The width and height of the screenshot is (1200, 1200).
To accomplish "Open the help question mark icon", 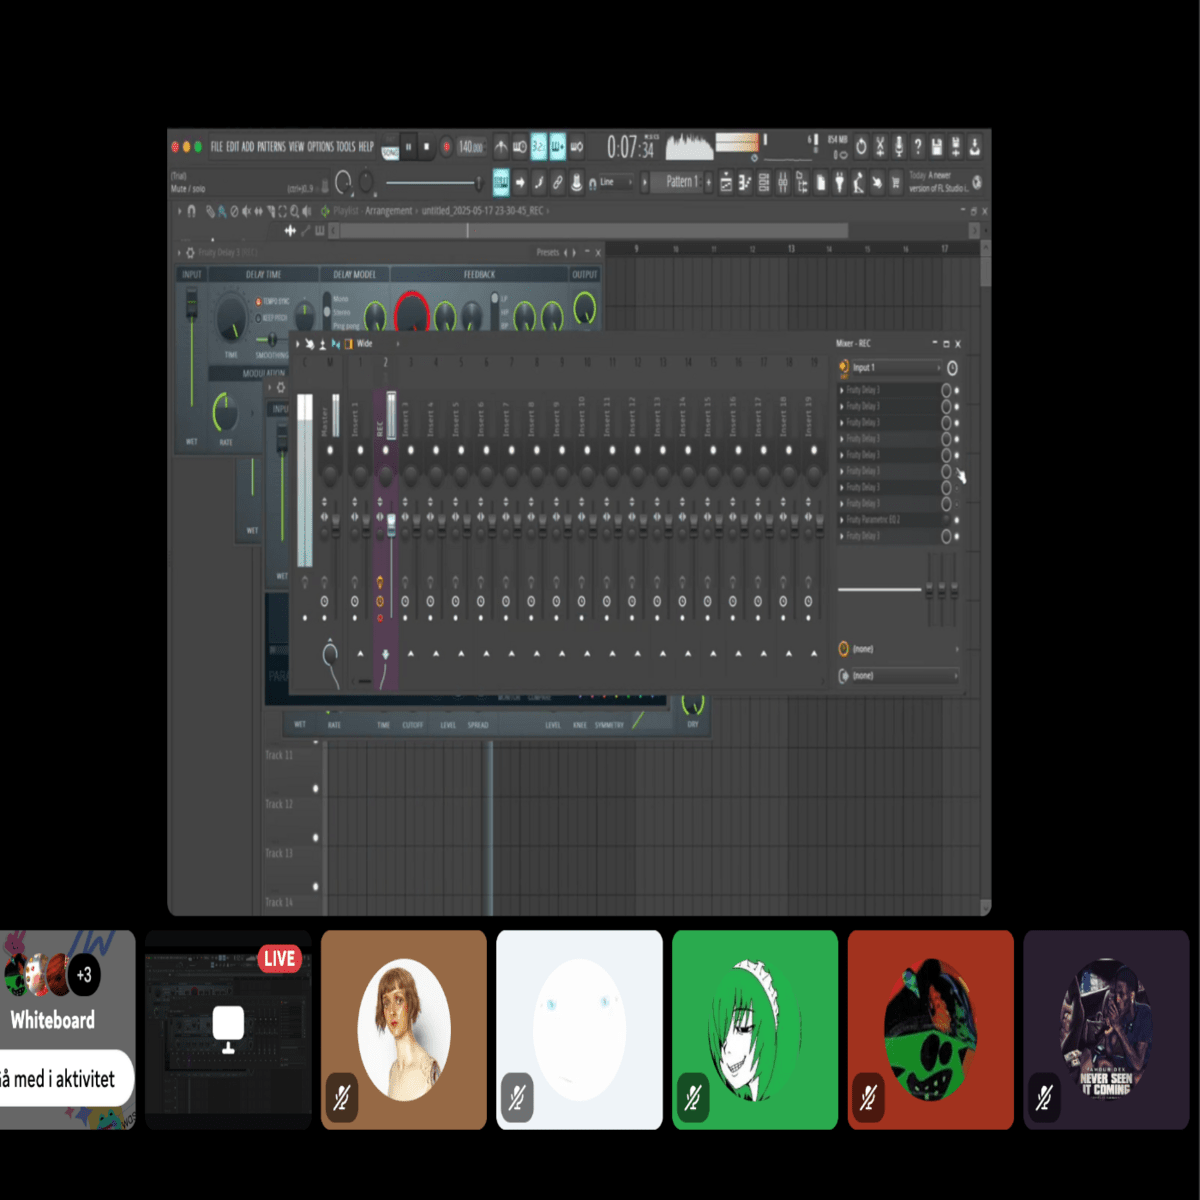I will (917, 147).
